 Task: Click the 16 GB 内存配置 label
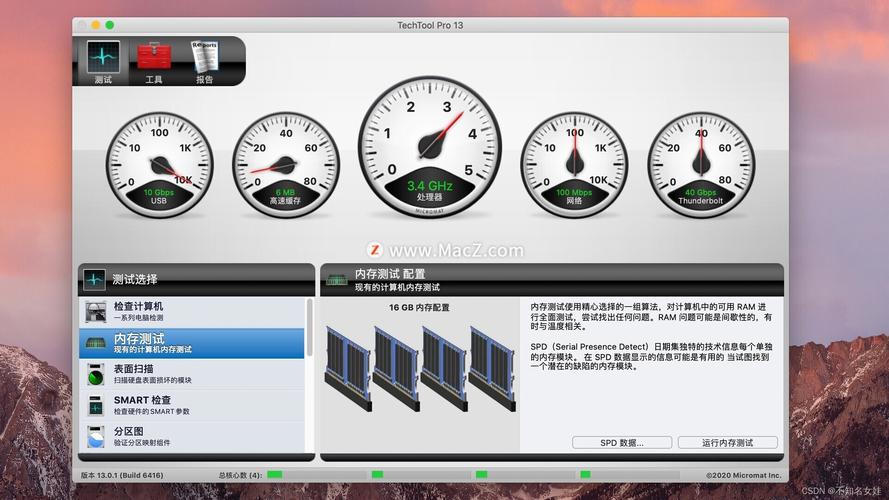click(x=419, y=307)
